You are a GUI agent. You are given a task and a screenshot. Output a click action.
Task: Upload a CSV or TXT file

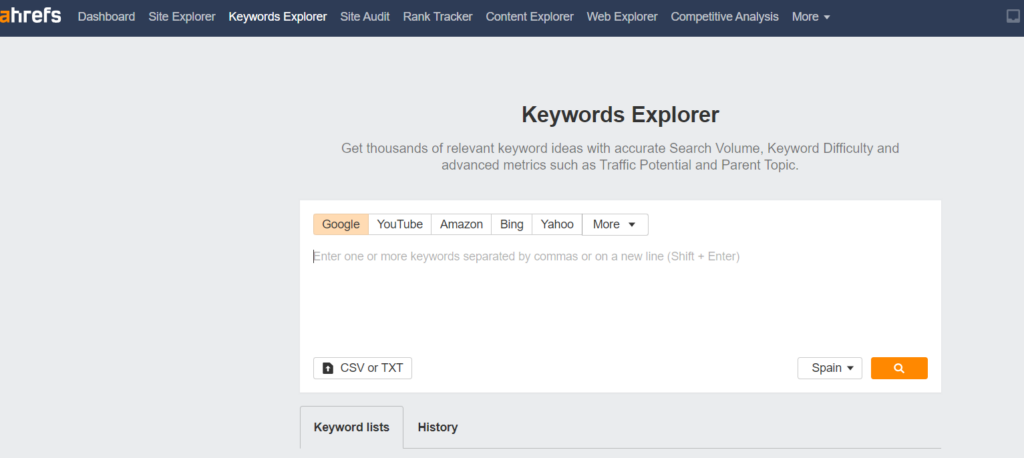[x=362, y=368]
